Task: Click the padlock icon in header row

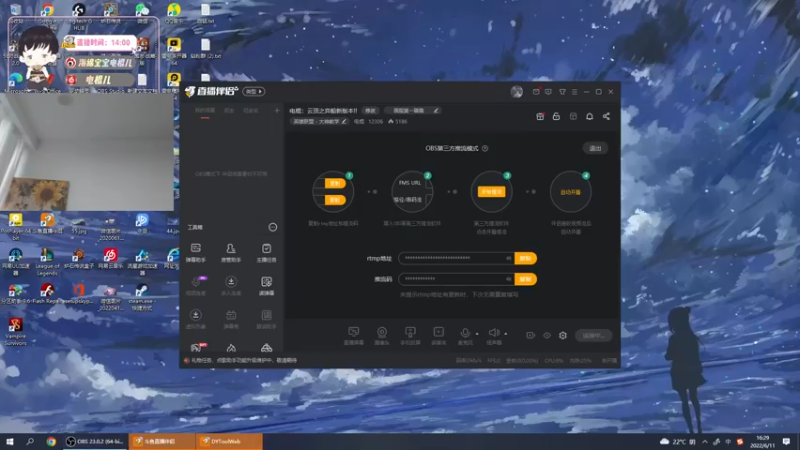Action: click(556, 116)
